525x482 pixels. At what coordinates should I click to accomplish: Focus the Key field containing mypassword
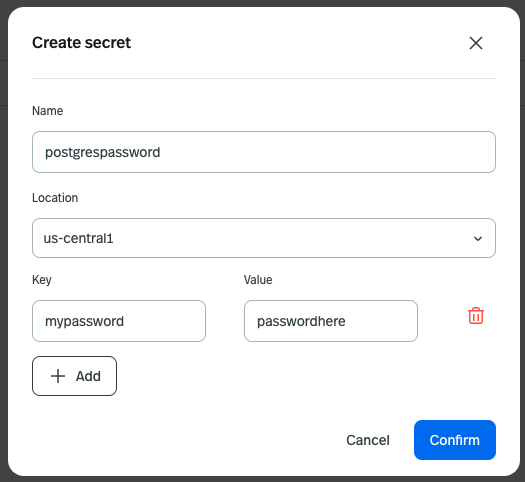pos(119,321)
